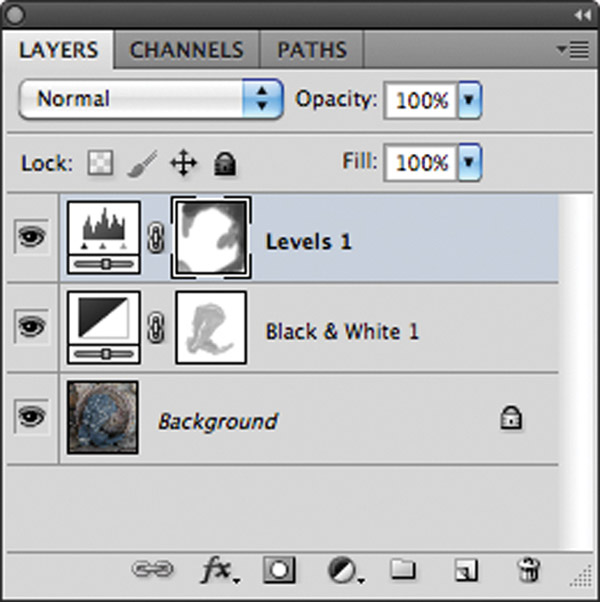Open the Opacity slider dropdown arrow
The height and width of the screenshot is (602, 600).
click(x=469, y=100)
